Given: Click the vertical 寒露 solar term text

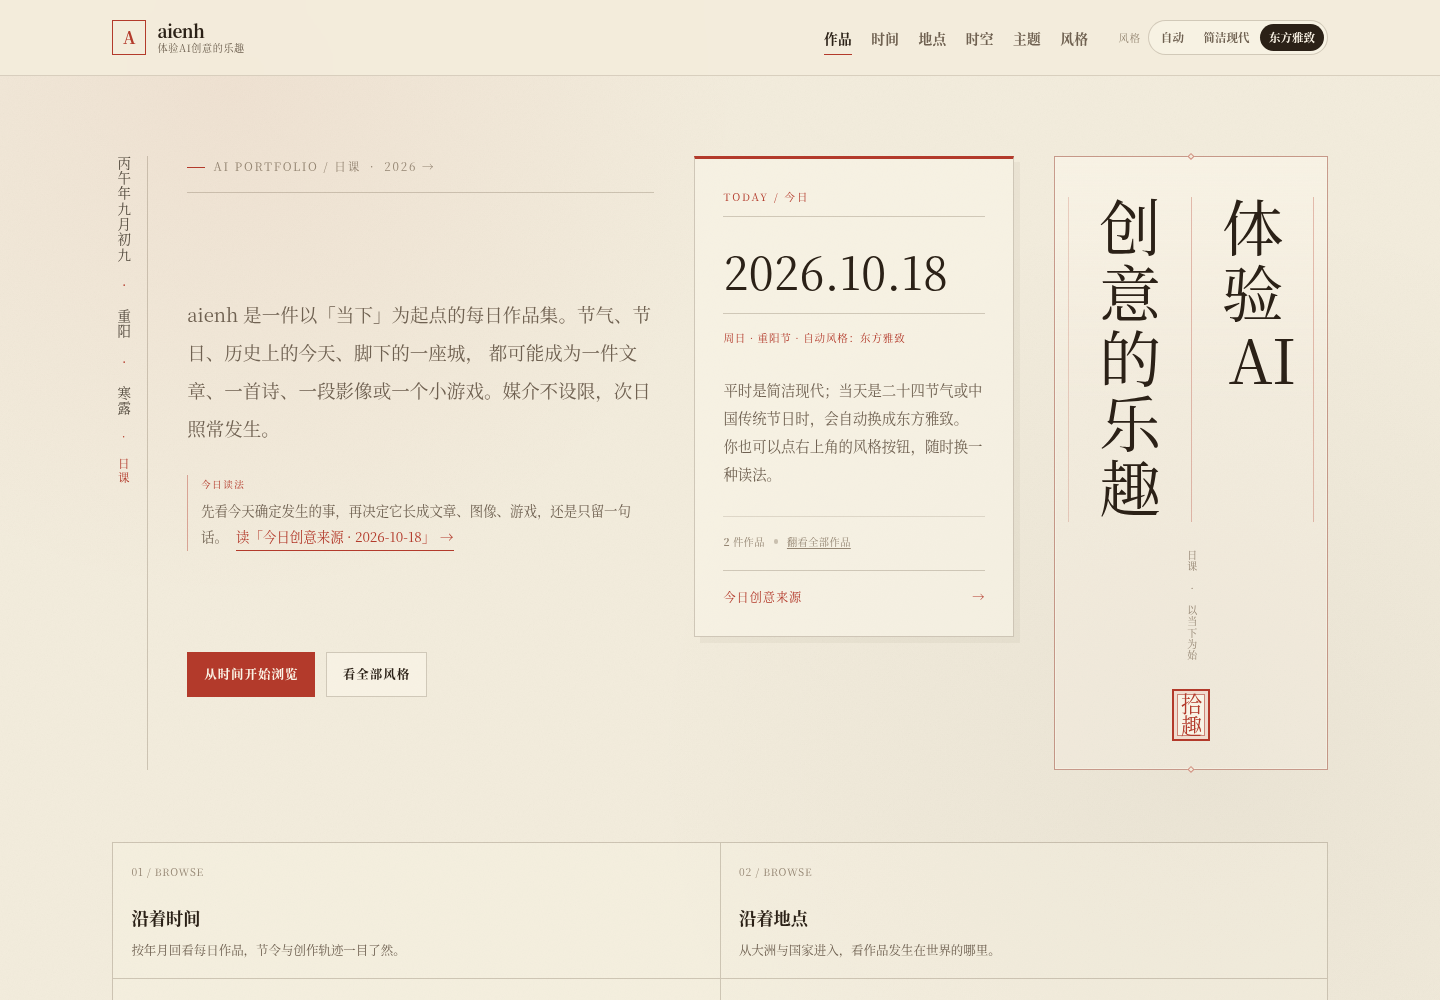Looking at the screenshot, I should 124,401.
